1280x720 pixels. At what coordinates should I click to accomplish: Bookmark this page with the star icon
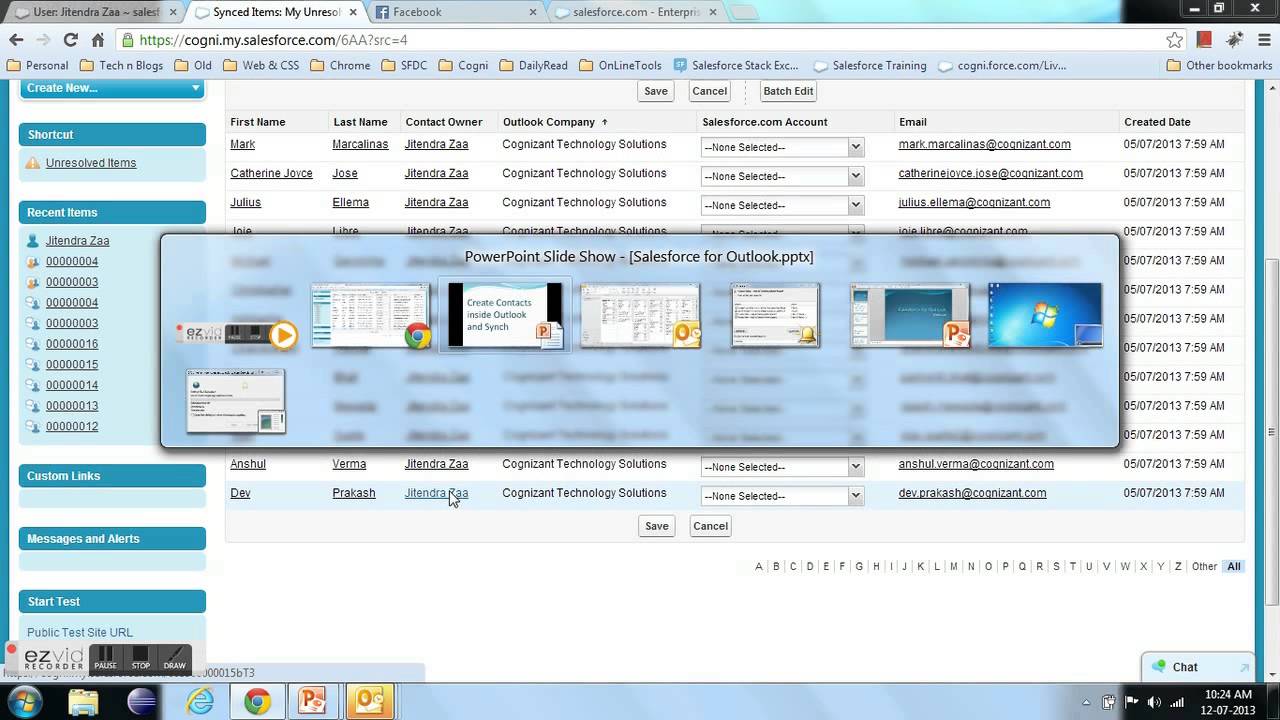tap(1175, 40)
